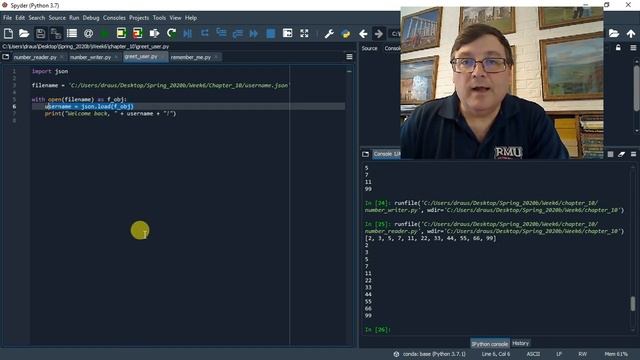Click the ASCII encoding status
Viewport: 640px width, 360px height.
(x=533, y=354)
